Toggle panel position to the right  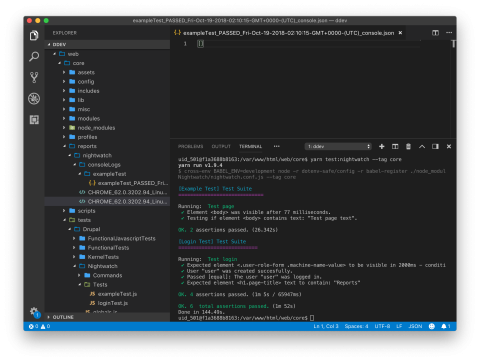(x=435, y=146)
